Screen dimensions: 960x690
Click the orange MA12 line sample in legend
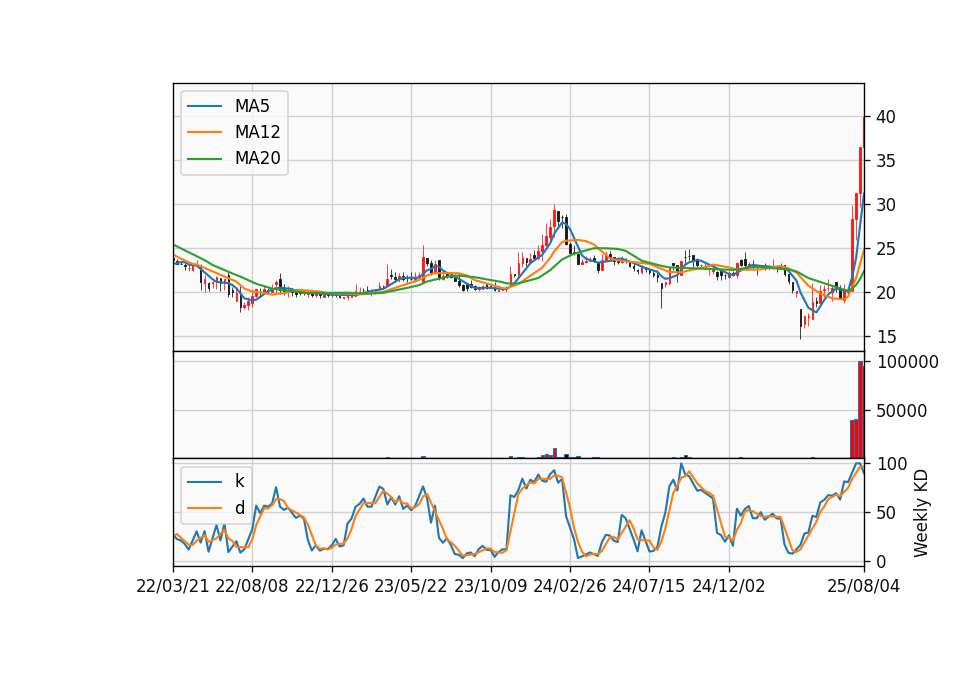tap(204, 132)
